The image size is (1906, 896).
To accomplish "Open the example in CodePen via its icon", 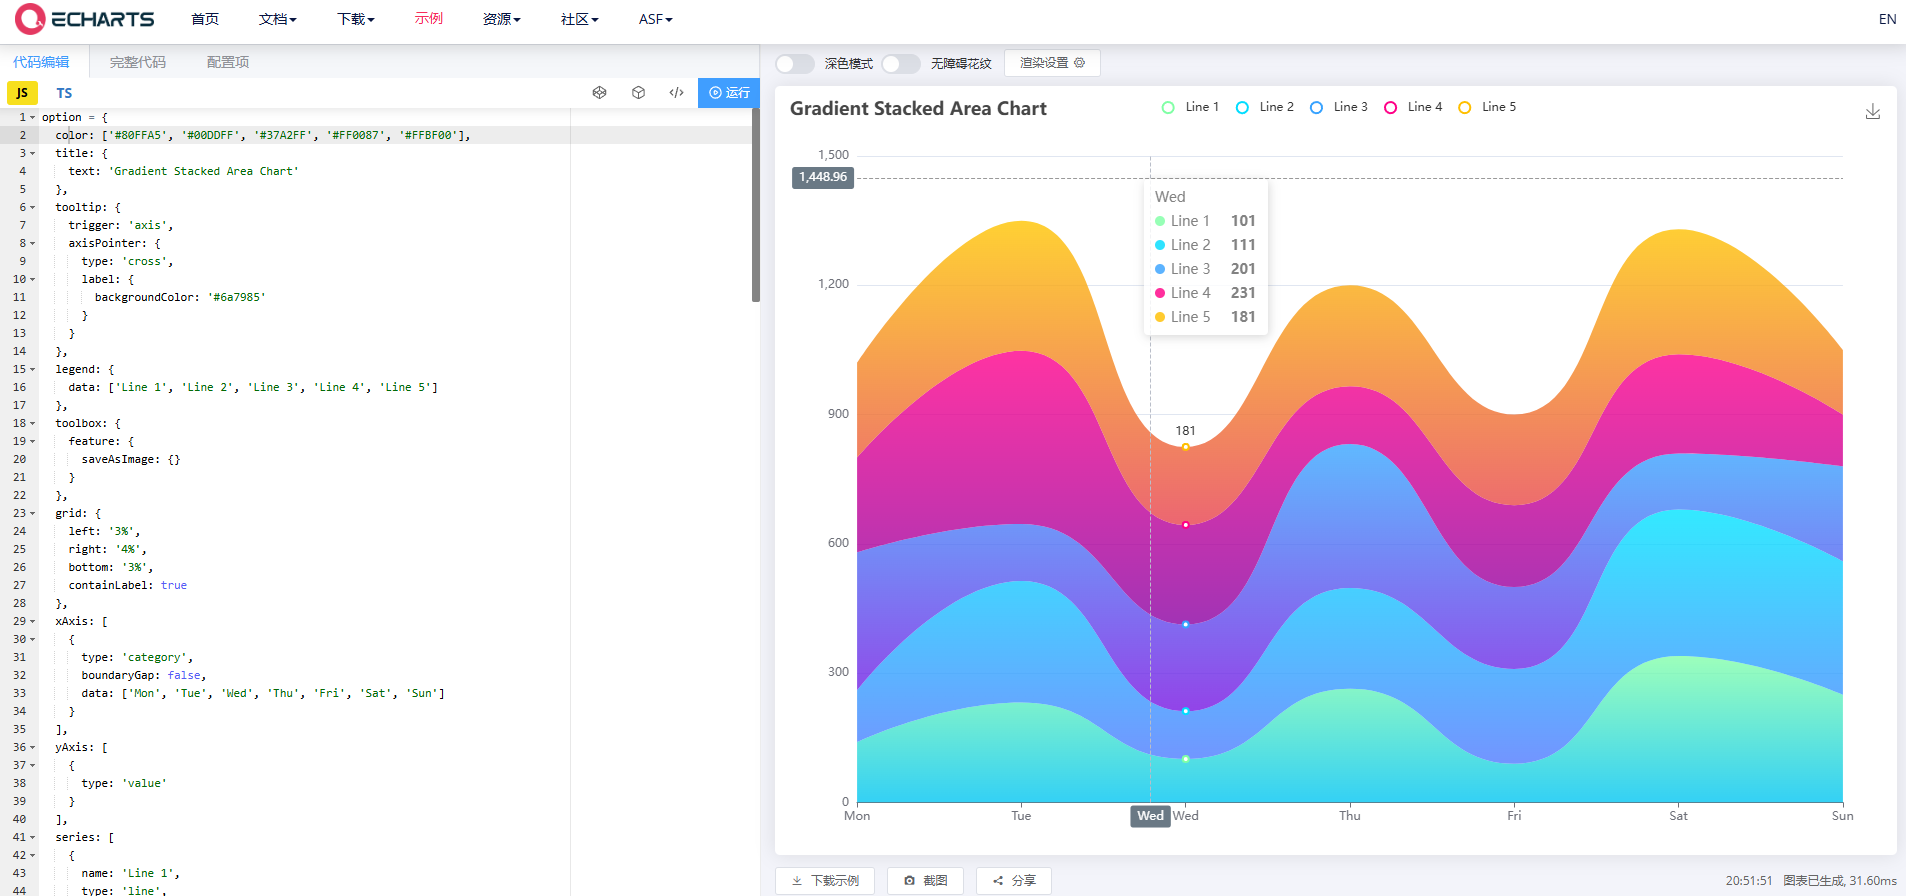I will tap(599, 93).
